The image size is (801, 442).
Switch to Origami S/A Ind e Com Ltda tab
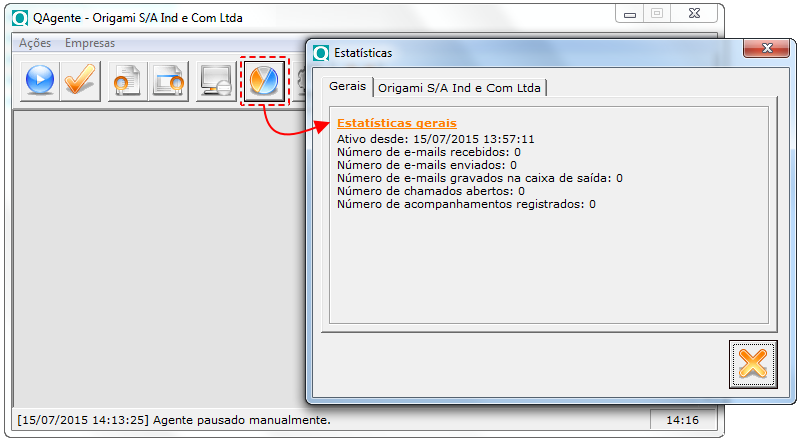[459, 88]
